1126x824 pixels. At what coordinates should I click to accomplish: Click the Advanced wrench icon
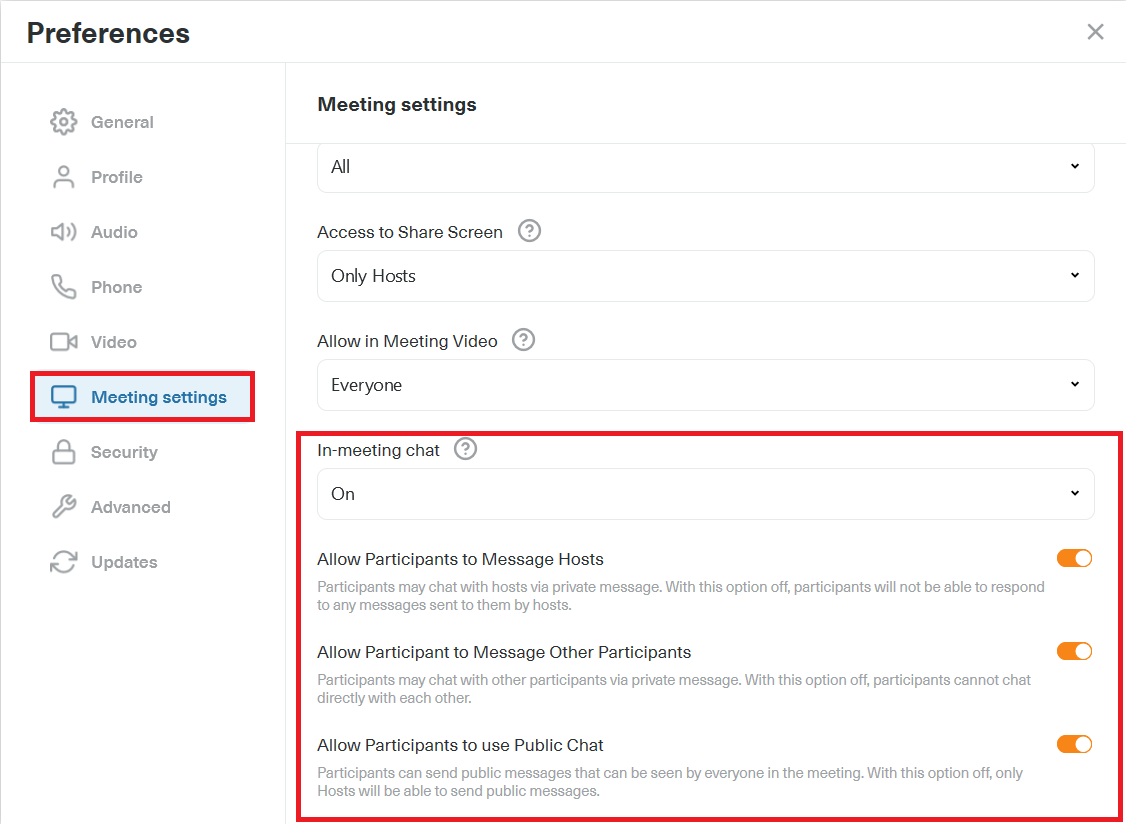[x=63, y=507]
